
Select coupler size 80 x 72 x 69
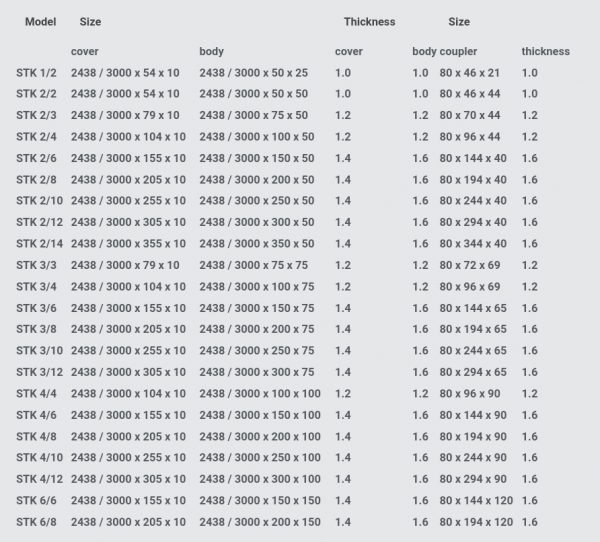point(470,265)
